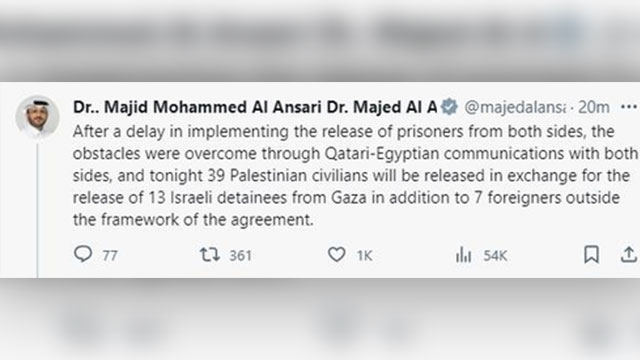Click the thread line below the avatar
Viewport: 640px width, 360px height.
pyautogui.click(x=38, y=210)
